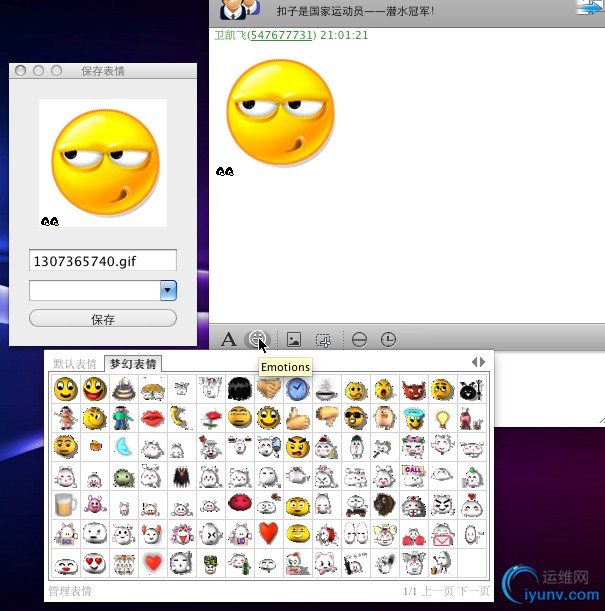The width and height of the screenshot is (605, 611).
Task: Insert the red devil emoticon
Action: (413, 389)
